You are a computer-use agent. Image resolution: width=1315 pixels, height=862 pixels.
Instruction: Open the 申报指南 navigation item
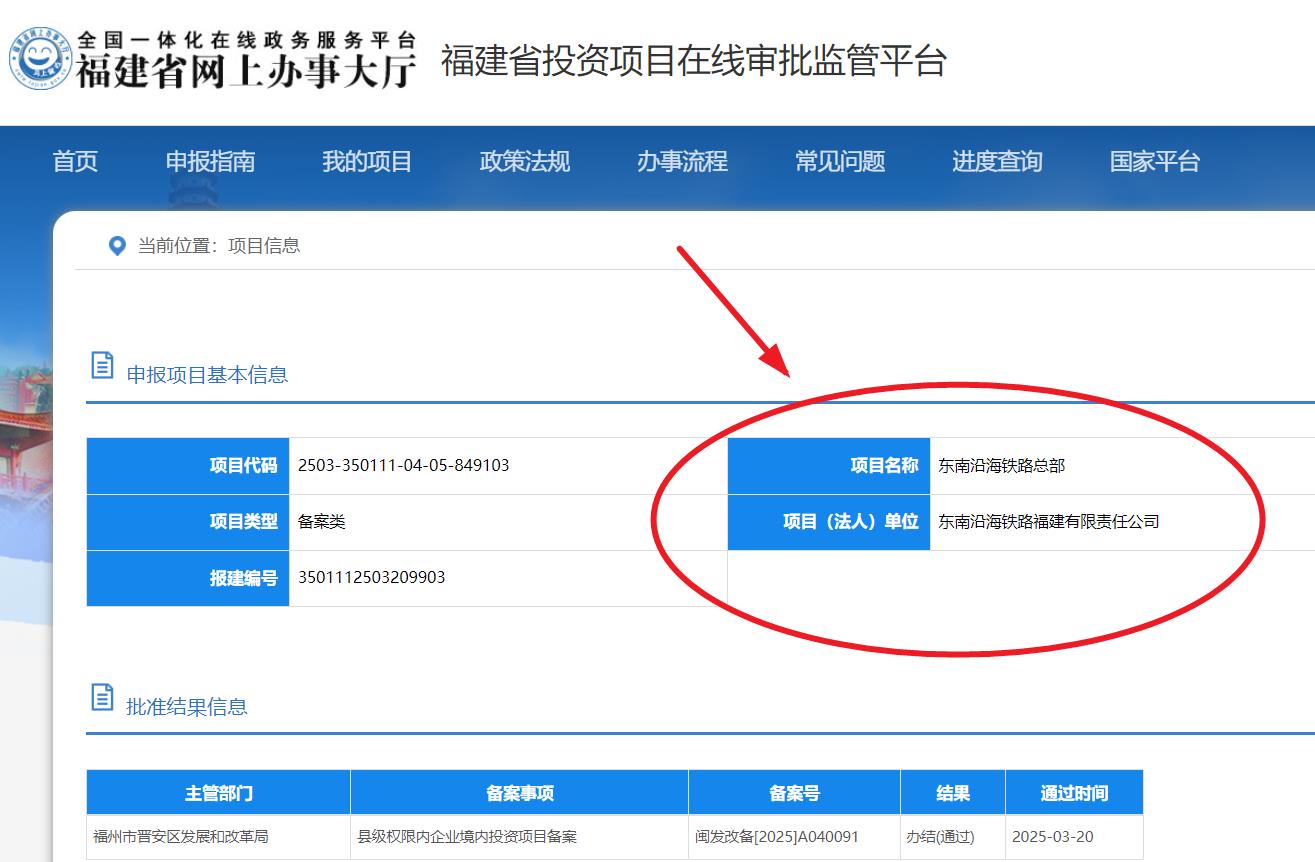(210, 161)
